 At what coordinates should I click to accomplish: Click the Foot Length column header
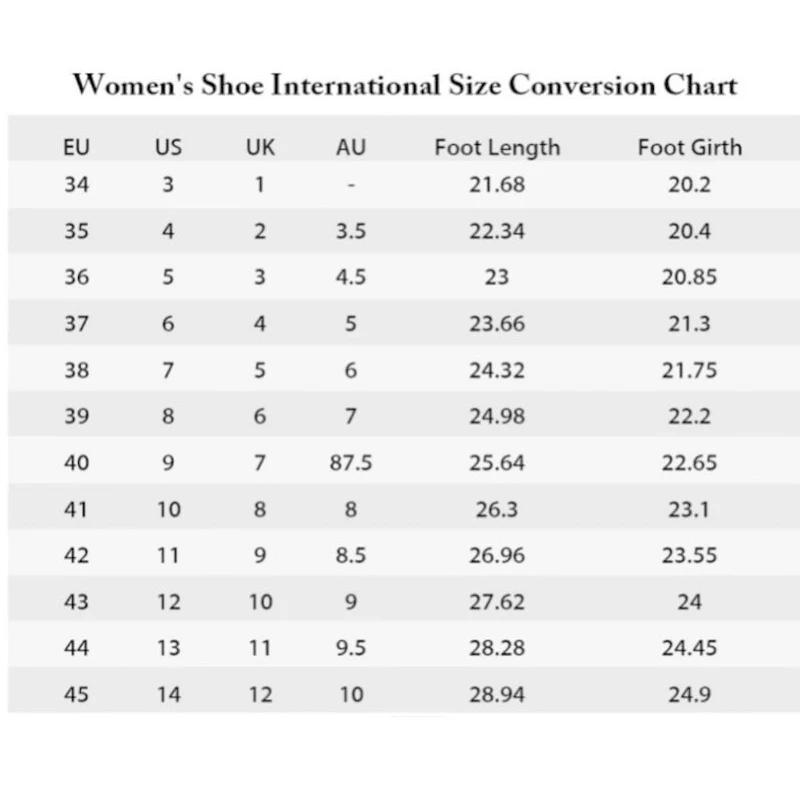[x=497, y=148]
